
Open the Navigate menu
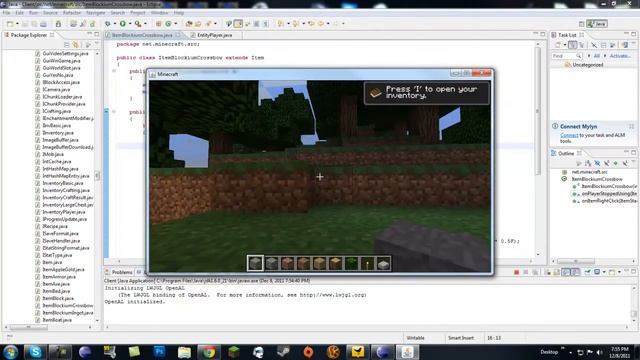point(96,13)
